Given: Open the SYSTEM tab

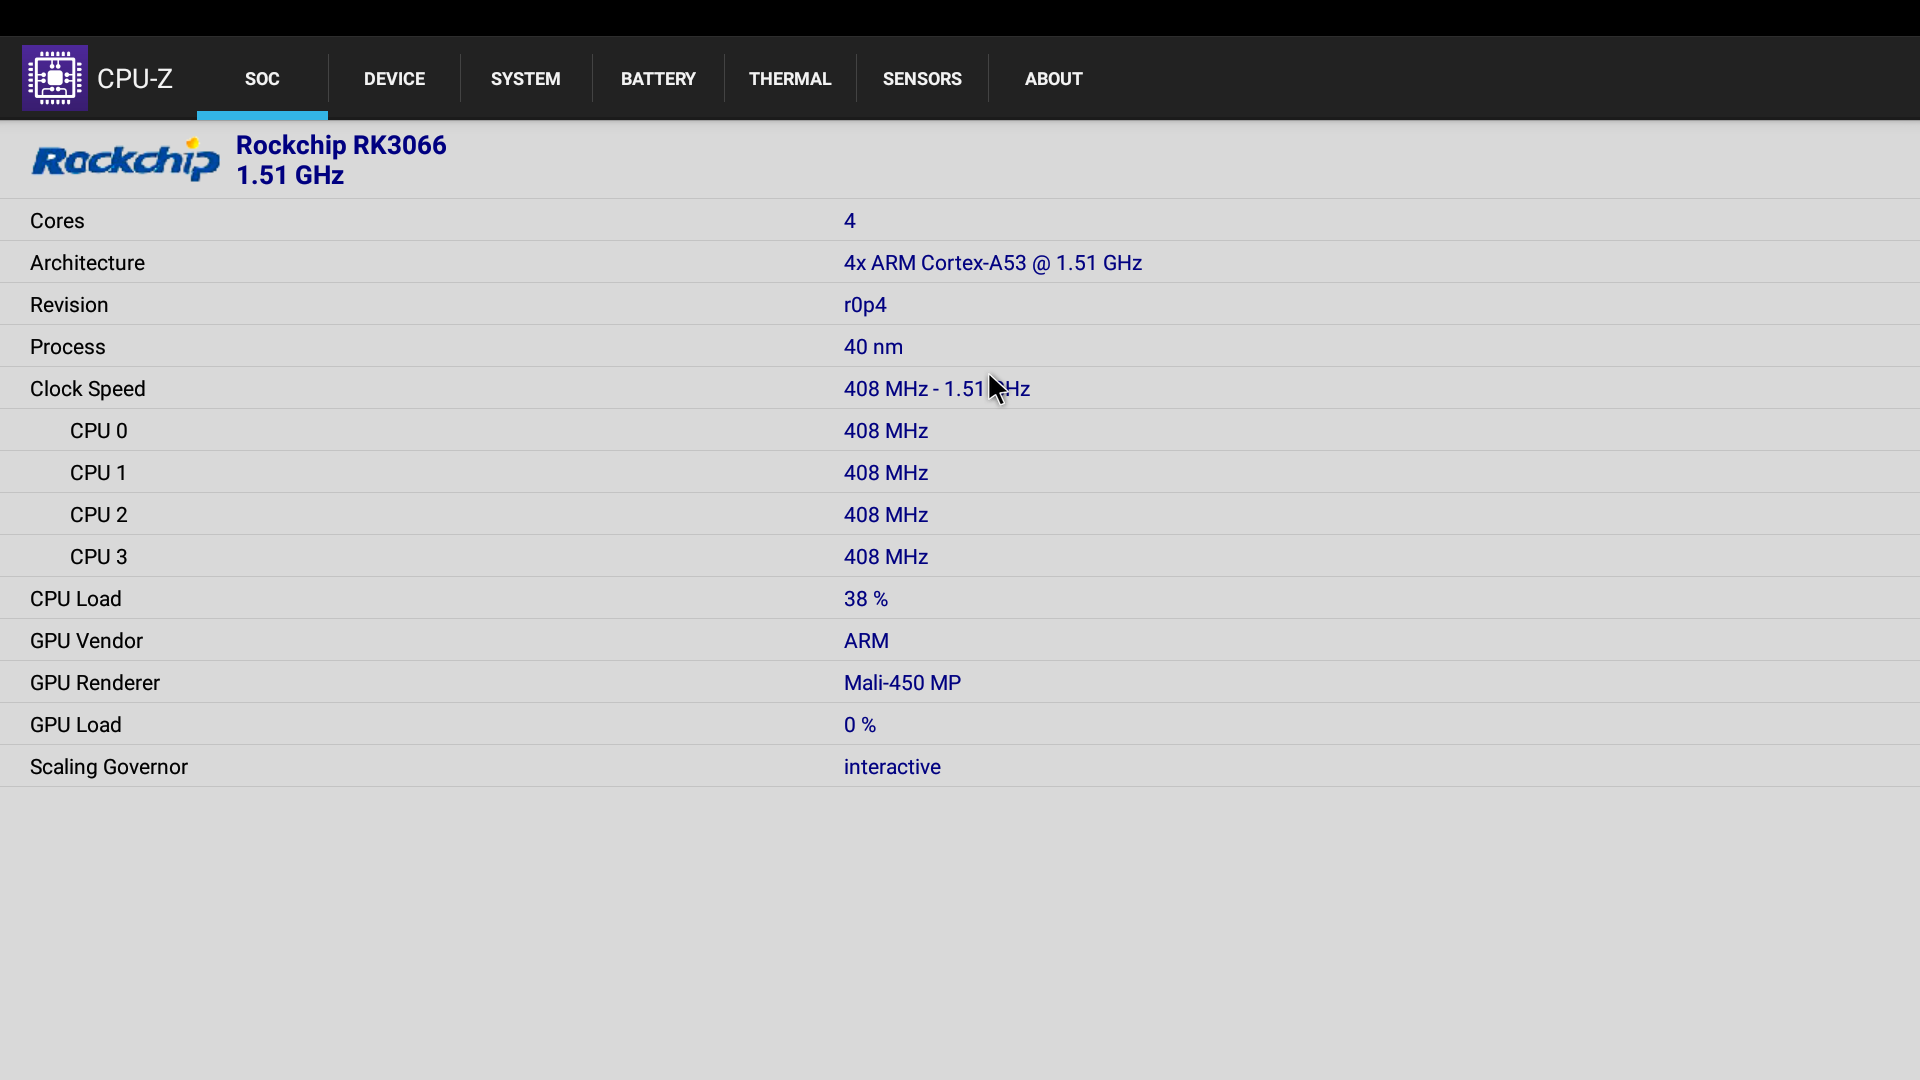Looking at the screenshot, I should click(526, 79).
